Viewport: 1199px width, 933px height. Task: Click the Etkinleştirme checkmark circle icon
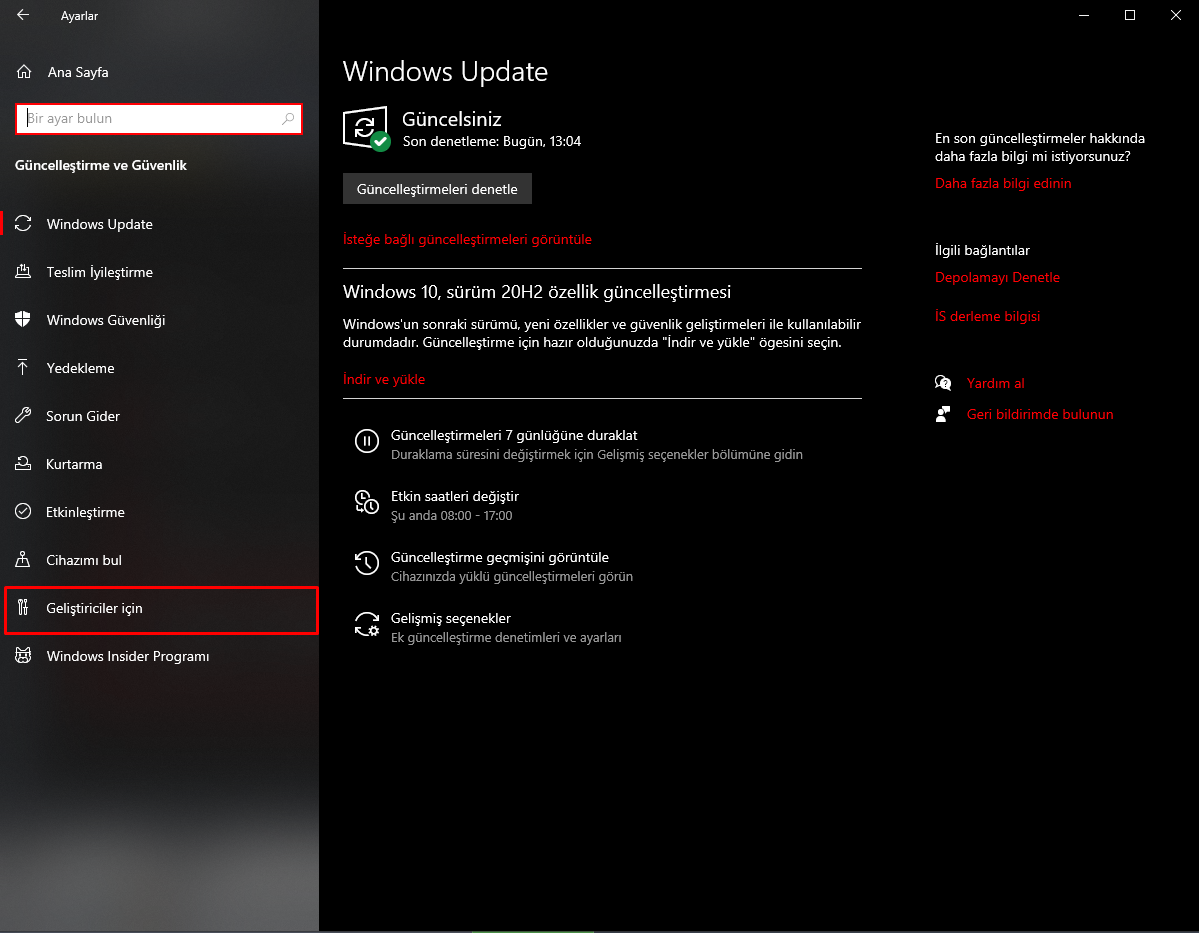[23, 512]
